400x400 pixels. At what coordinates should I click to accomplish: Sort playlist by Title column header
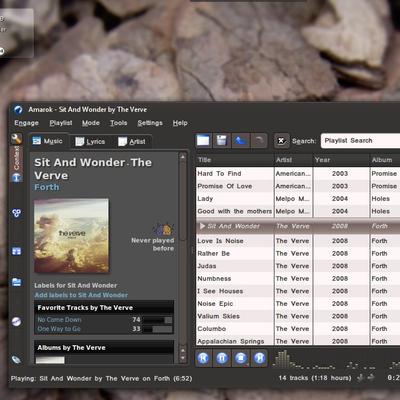click(235, 160)
